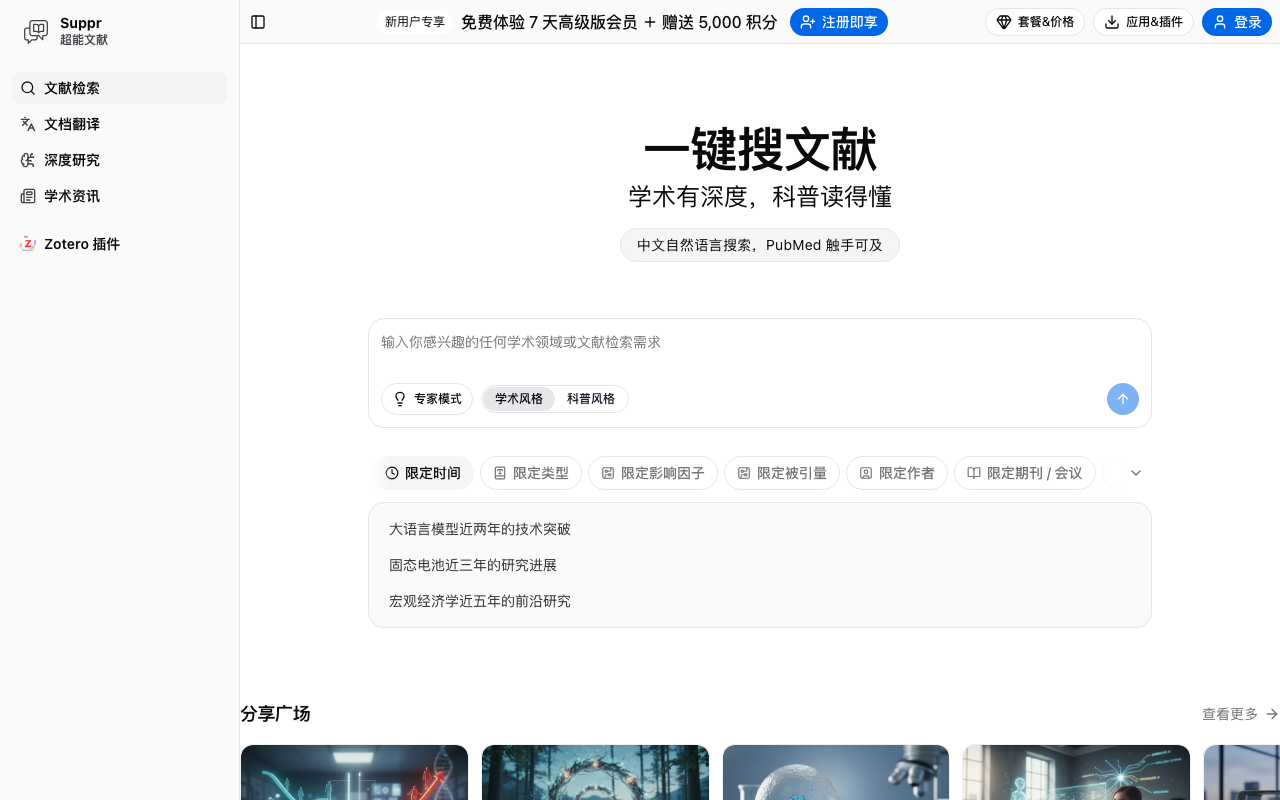Click the 分享广场 heading
The height and width of the screenshot is (800, 1280).
[x=275, y=714]
